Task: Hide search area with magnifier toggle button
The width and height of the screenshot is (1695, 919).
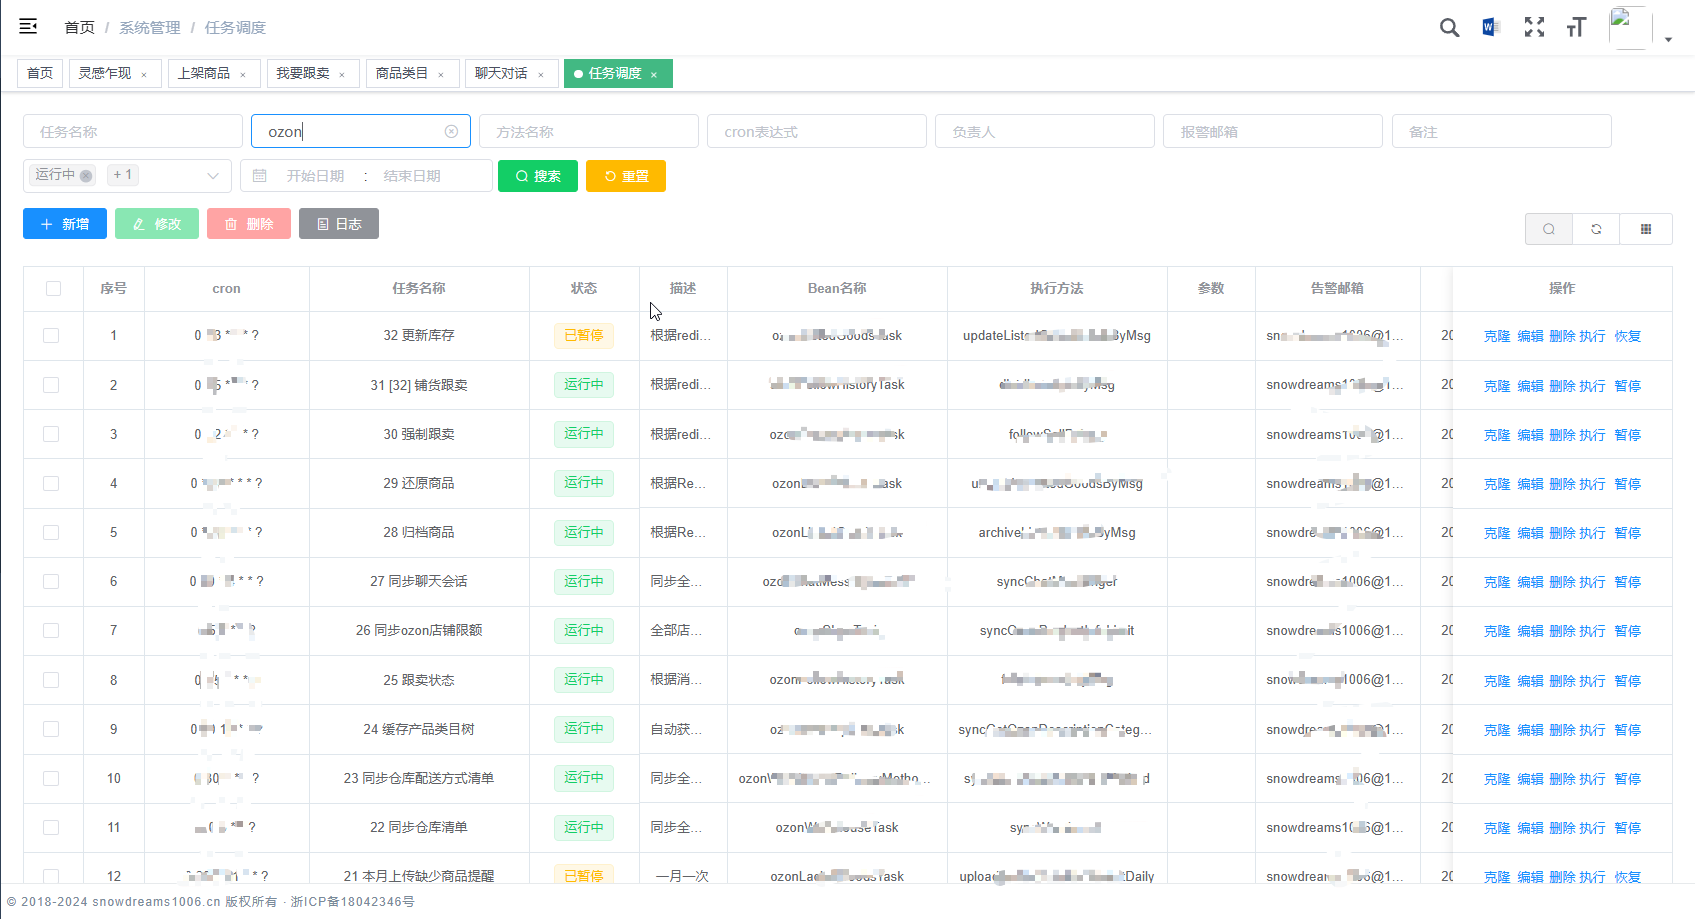Action: [1548, 229]
